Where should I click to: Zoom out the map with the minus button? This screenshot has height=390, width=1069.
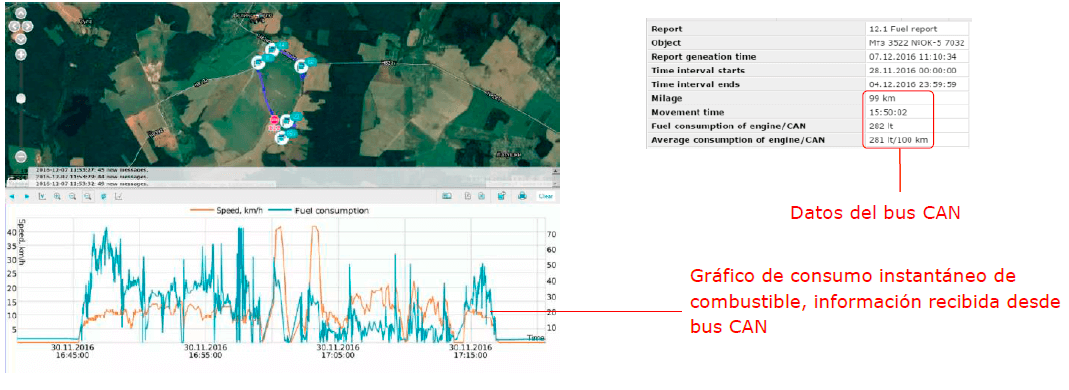(20, 156)
